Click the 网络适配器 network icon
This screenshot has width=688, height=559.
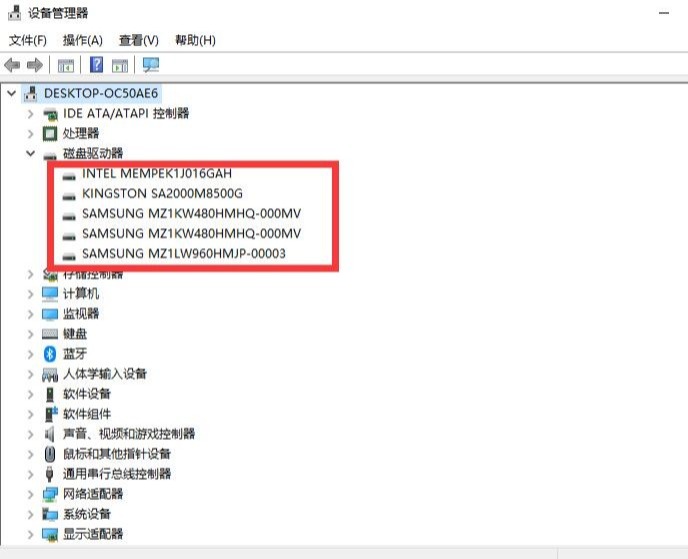[50, 494]
